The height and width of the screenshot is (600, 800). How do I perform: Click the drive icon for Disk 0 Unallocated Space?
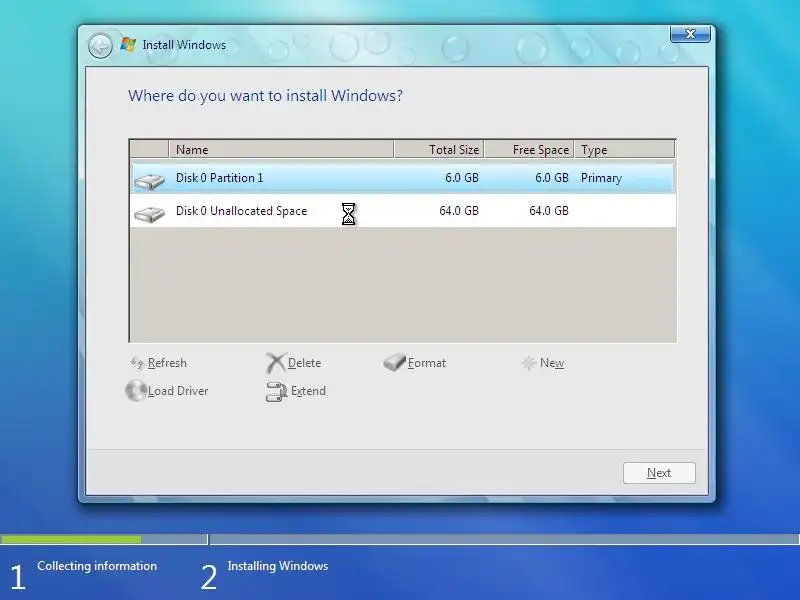pyautogui.click(x=149, y=214)
